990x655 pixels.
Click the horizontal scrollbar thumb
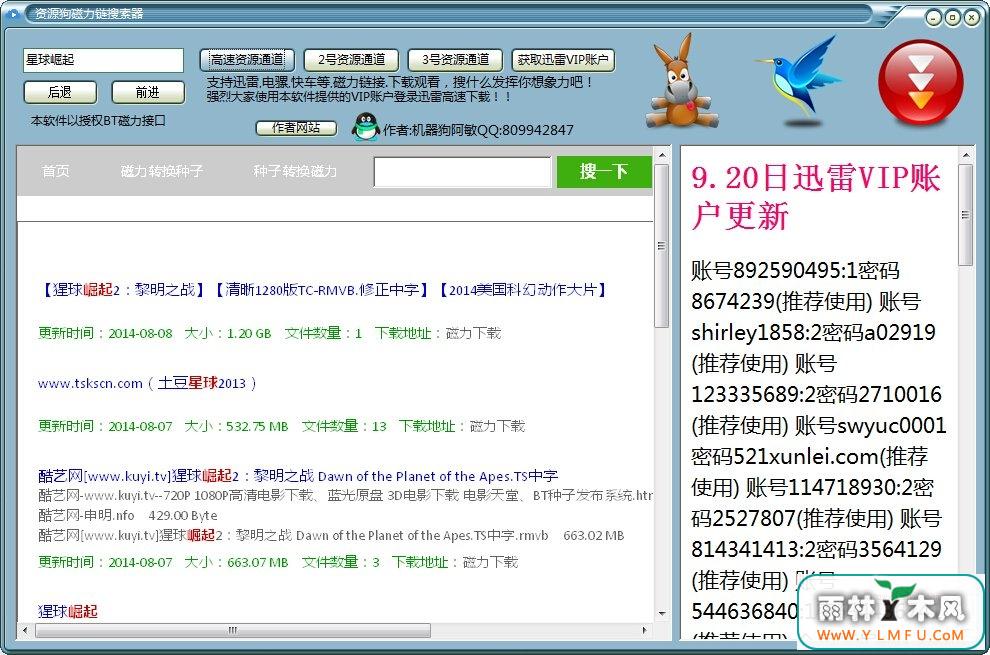point(233,630)
